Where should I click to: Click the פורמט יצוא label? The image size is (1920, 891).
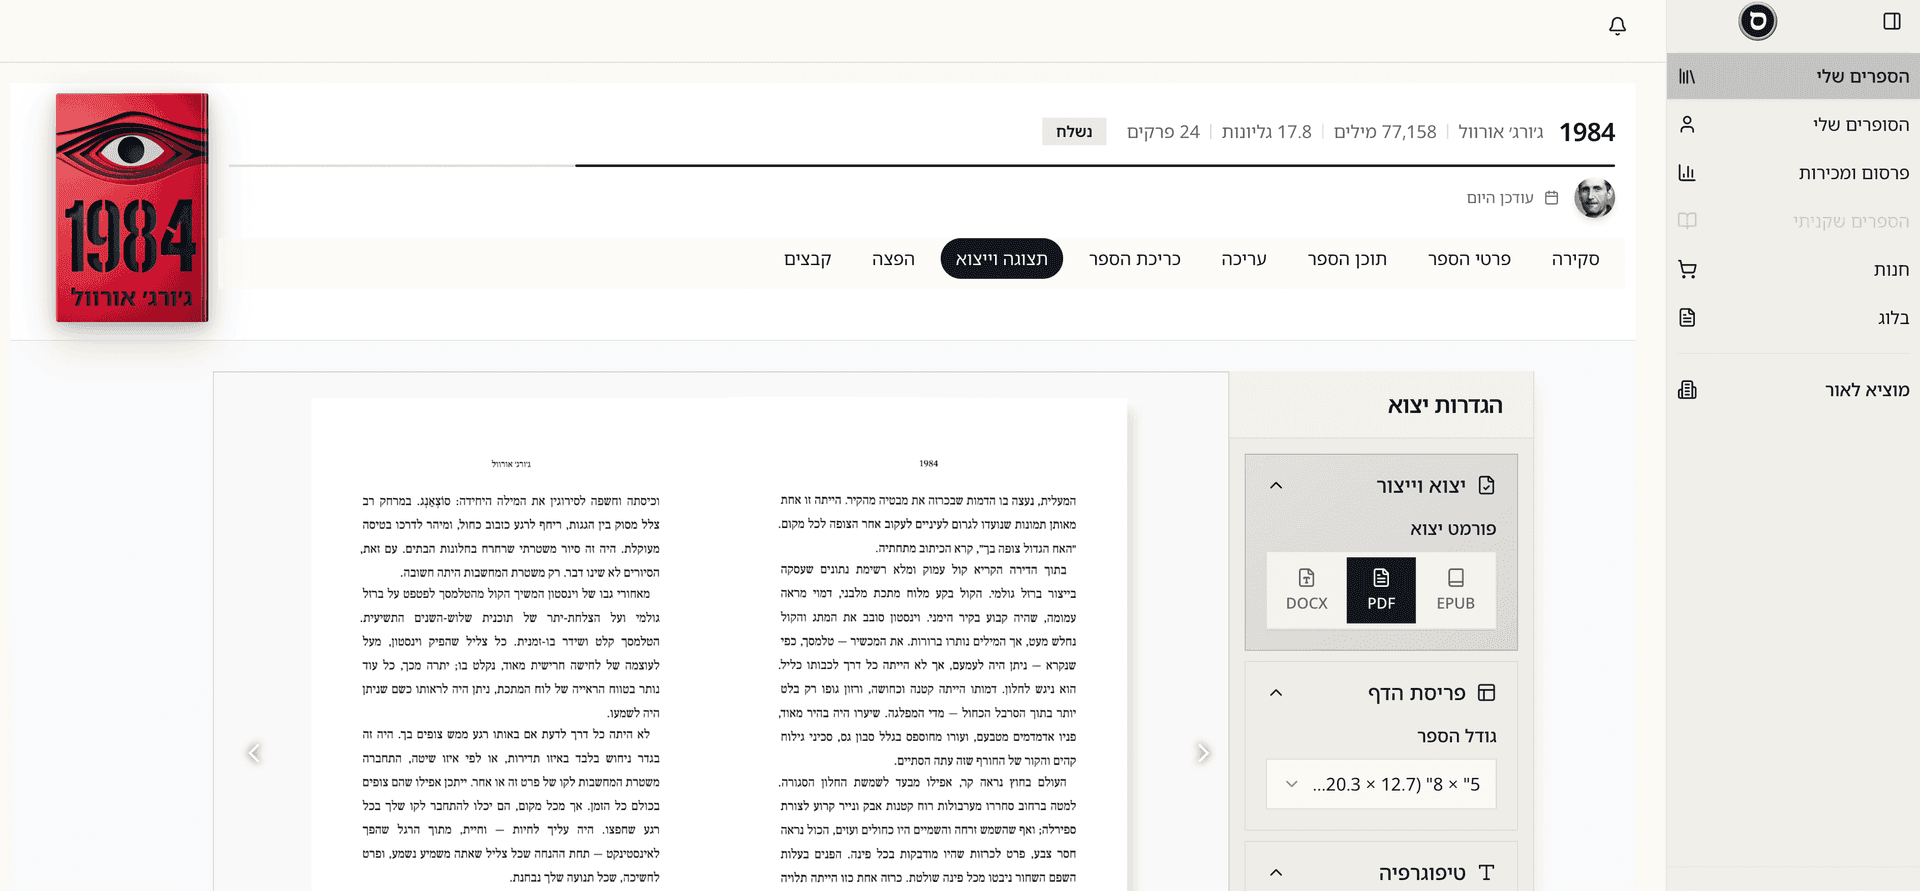[1453, 529]
